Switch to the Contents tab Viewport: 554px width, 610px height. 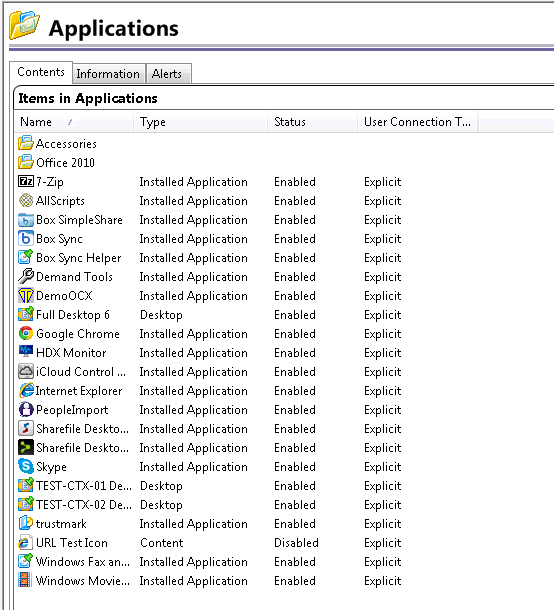click(x=41, y=72)
